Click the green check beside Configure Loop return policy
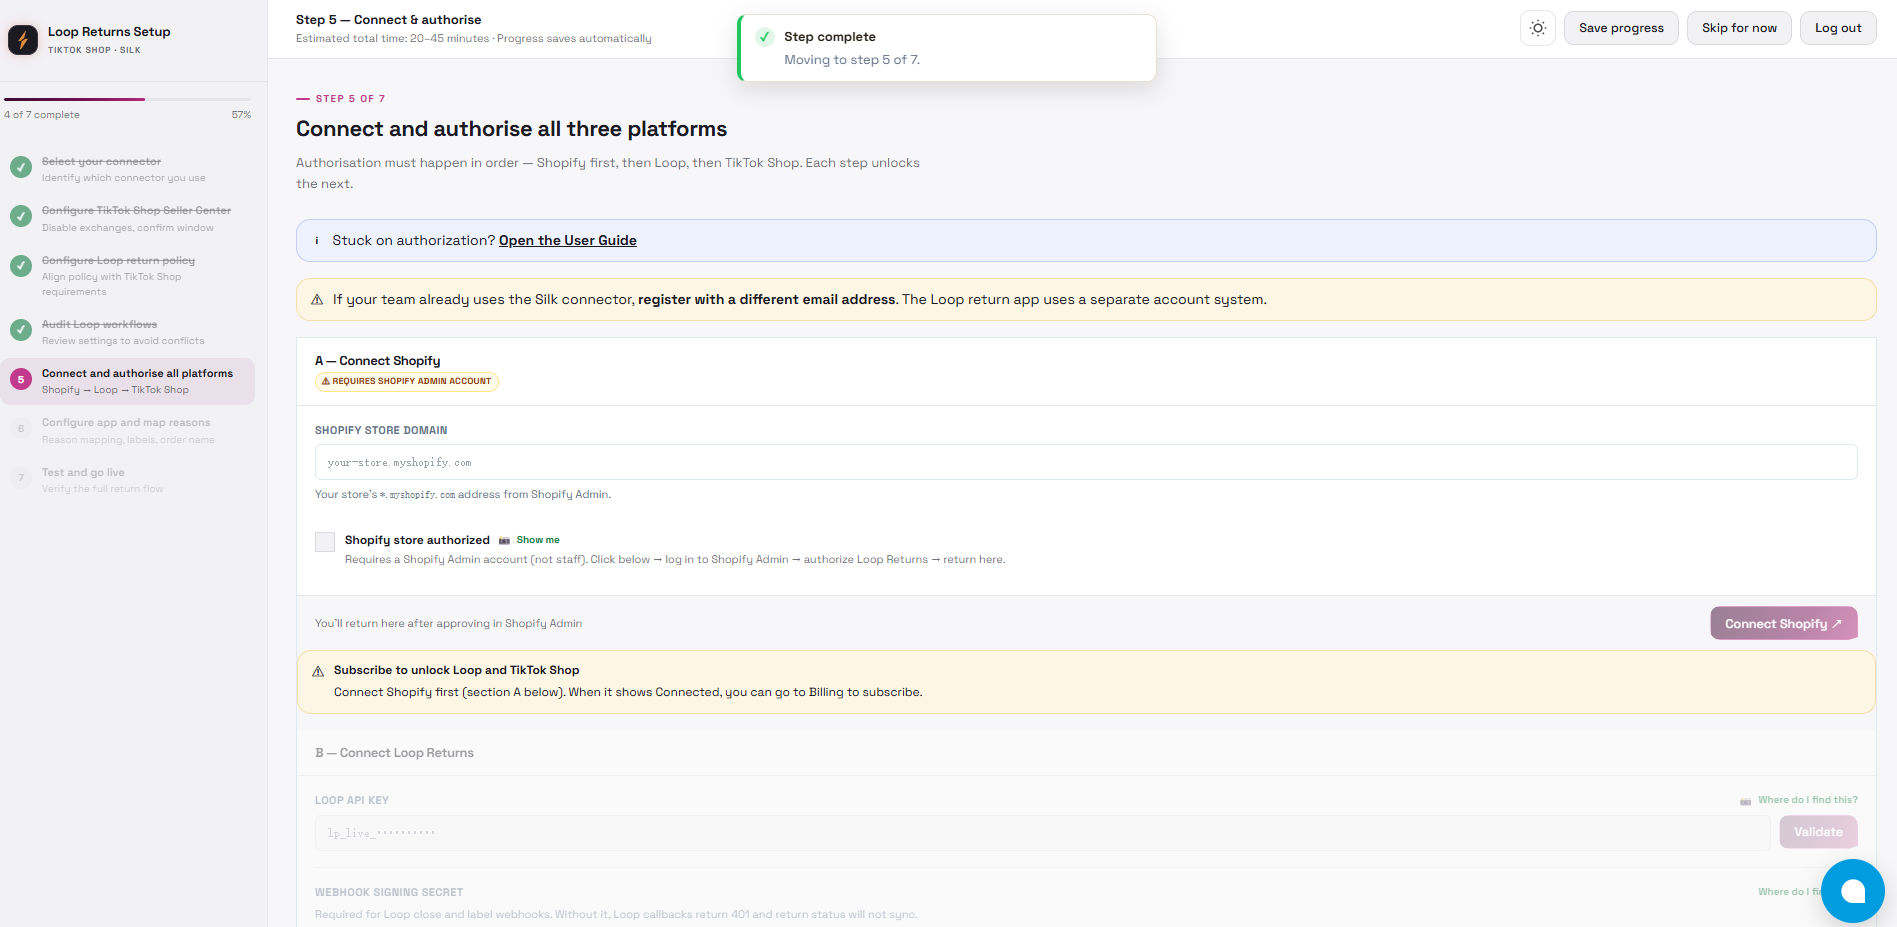The image size is (1897, 927). click(21, 266)
